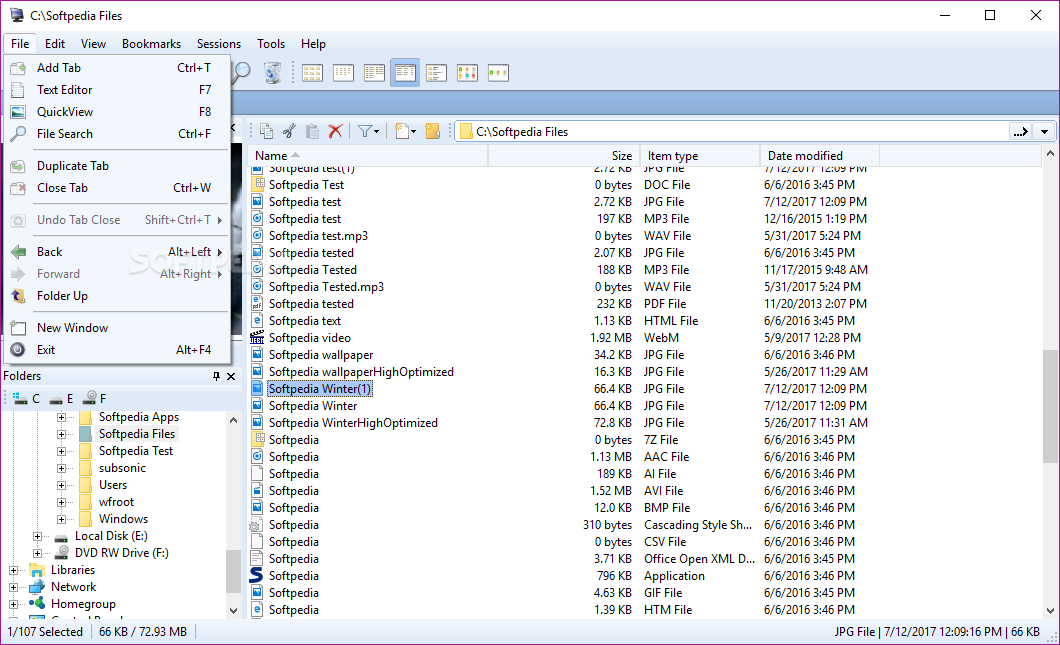Open the Tools menu

(270, 44)
